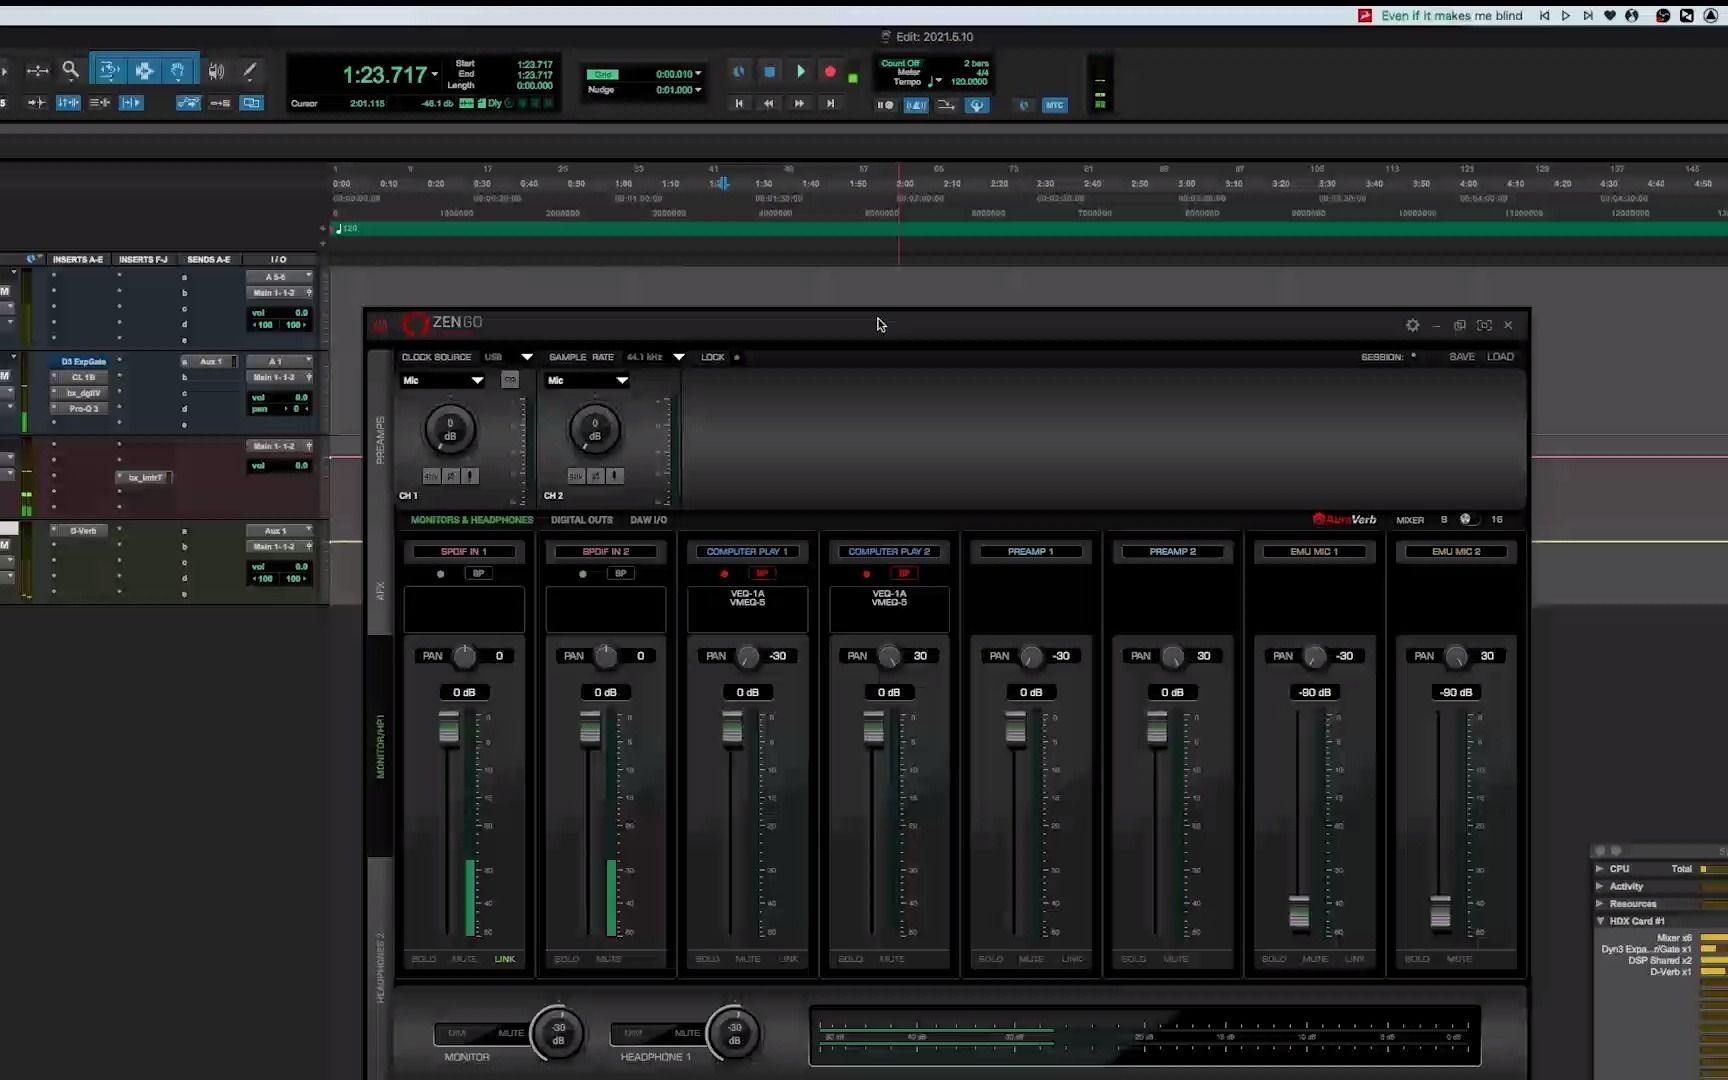Viewport: 1728px width, 1080px height.
Task: Click the Fast Forward transport button
Action: 799,103
